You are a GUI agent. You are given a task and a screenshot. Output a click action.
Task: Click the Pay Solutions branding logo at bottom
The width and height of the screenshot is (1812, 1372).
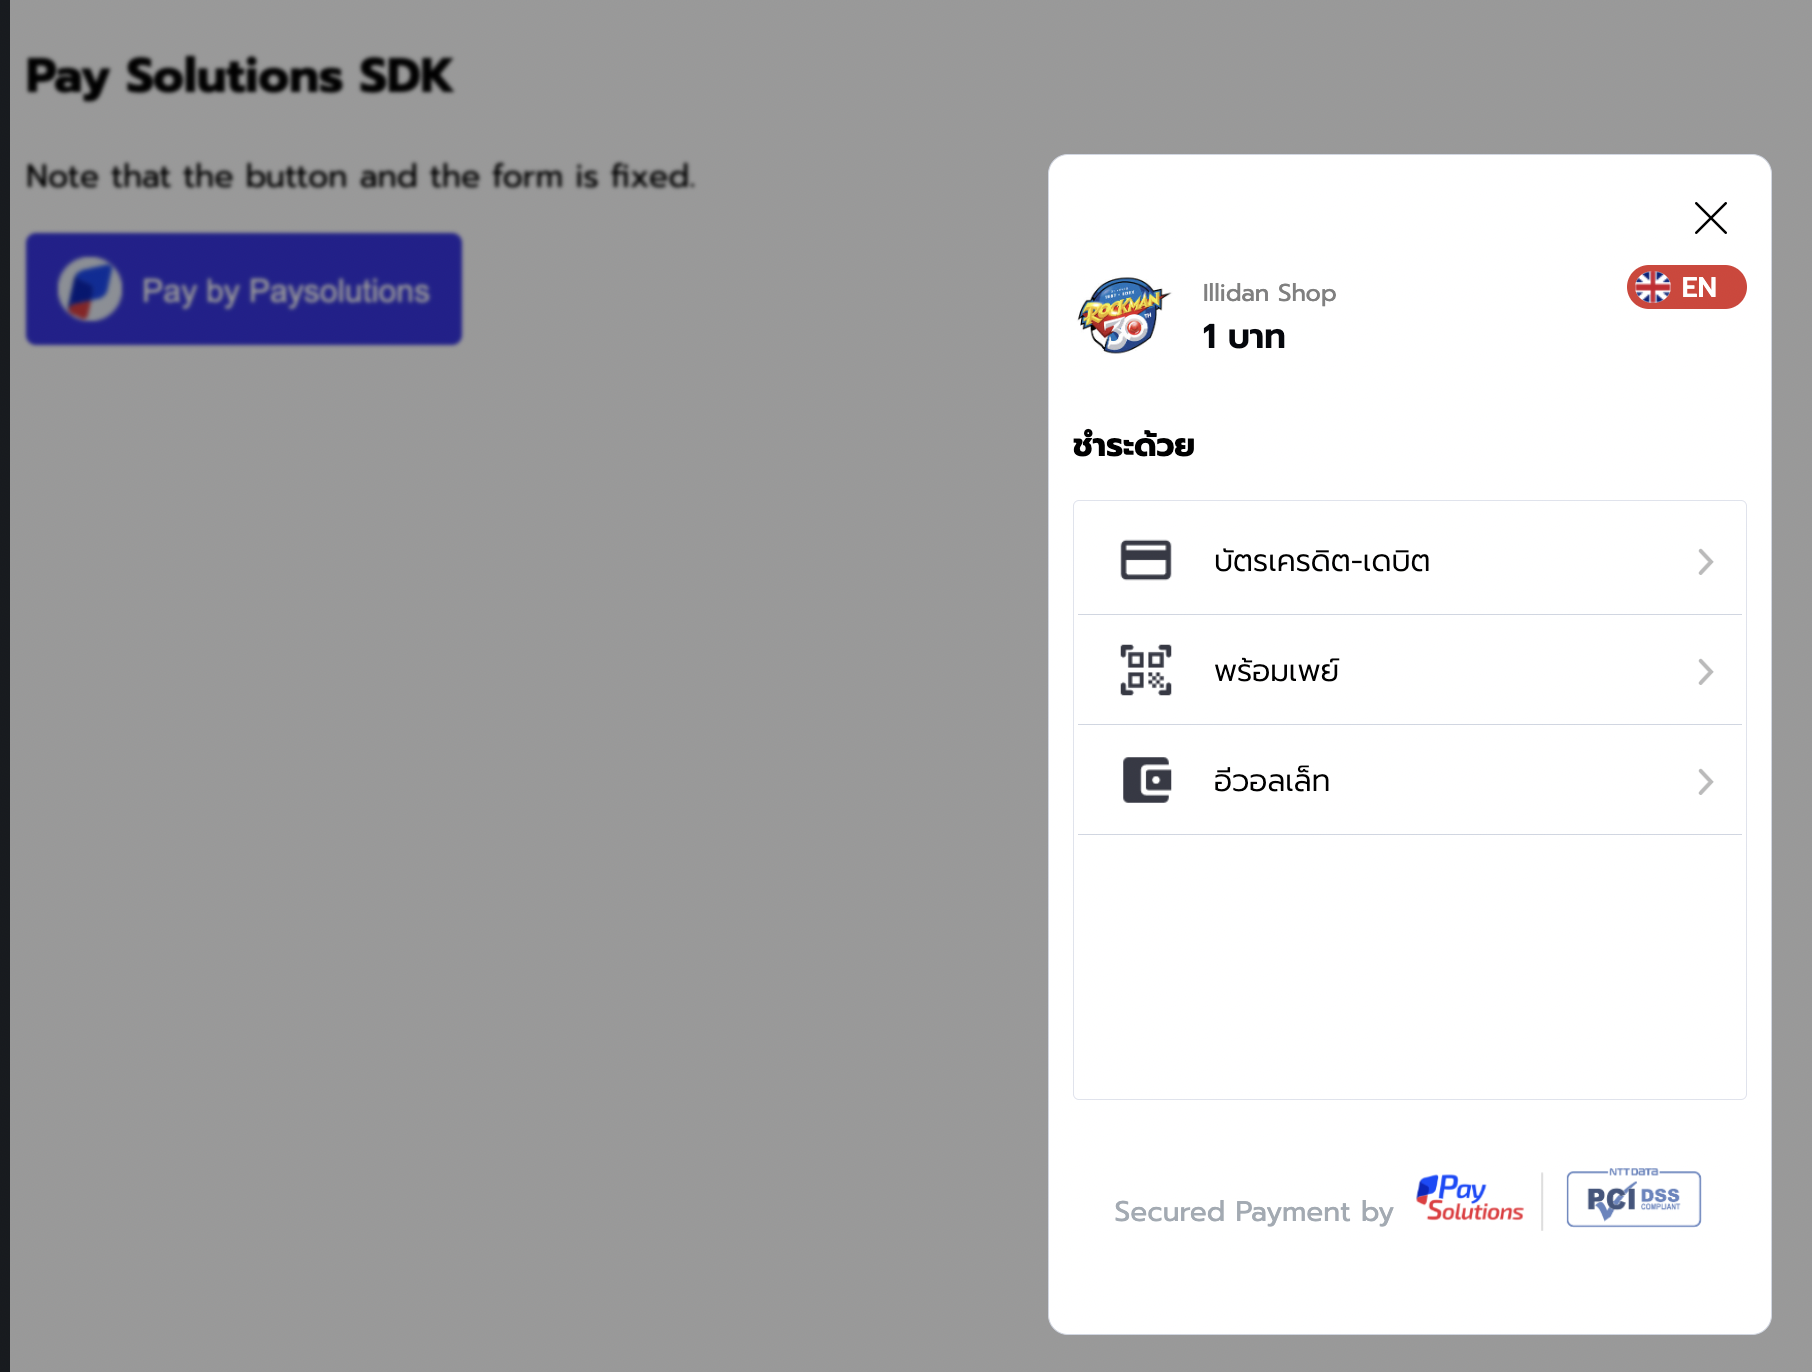tap(1469, 1198)
